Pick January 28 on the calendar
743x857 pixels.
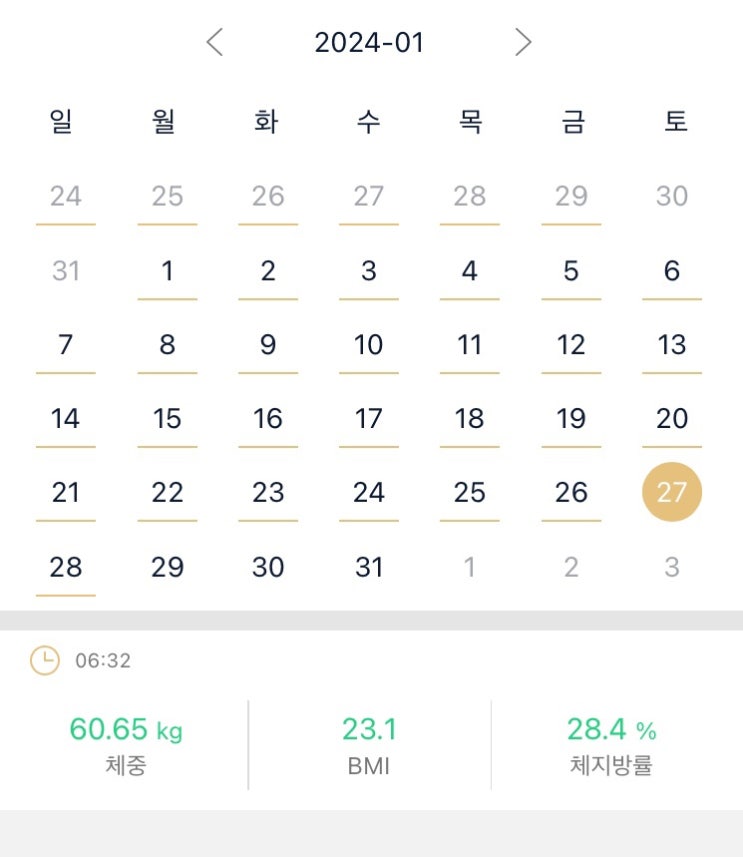(66, 567)
